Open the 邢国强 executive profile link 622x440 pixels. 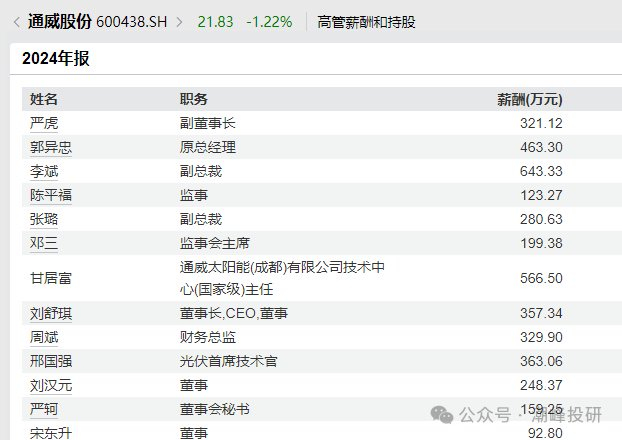click(51, 361)
